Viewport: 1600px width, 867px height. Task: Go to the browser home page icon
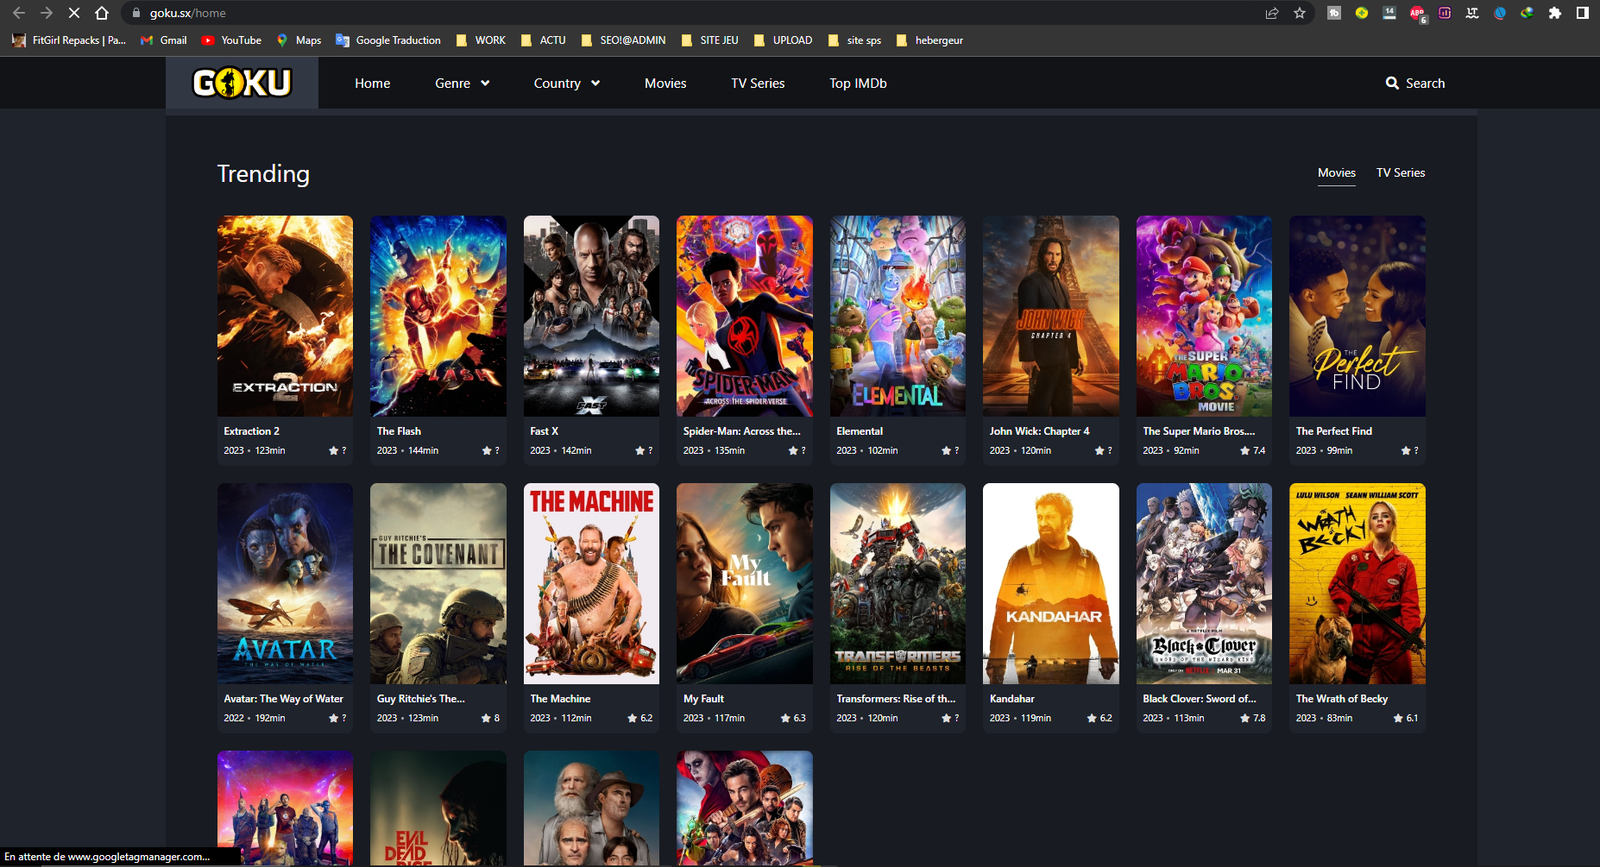[102, 13]
